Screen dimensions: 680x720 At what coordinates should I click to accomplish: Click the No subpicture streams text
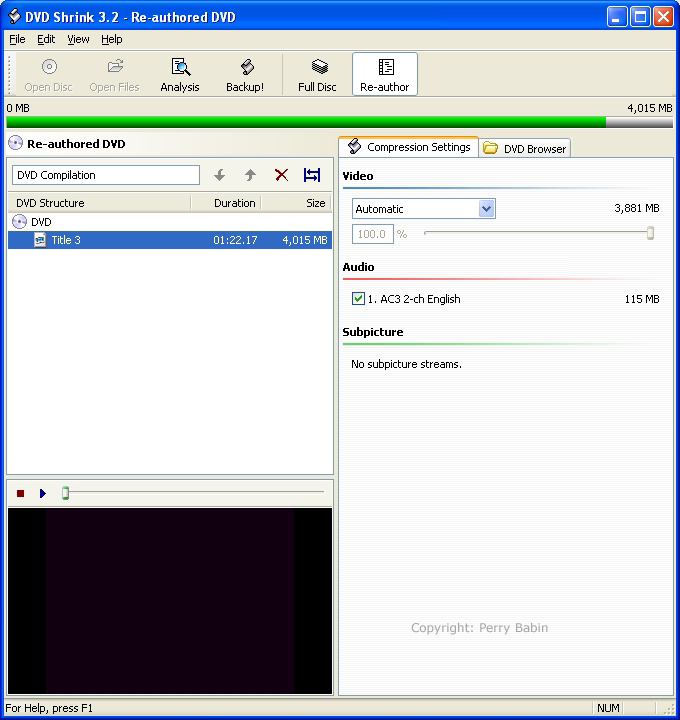click(406, 364)
